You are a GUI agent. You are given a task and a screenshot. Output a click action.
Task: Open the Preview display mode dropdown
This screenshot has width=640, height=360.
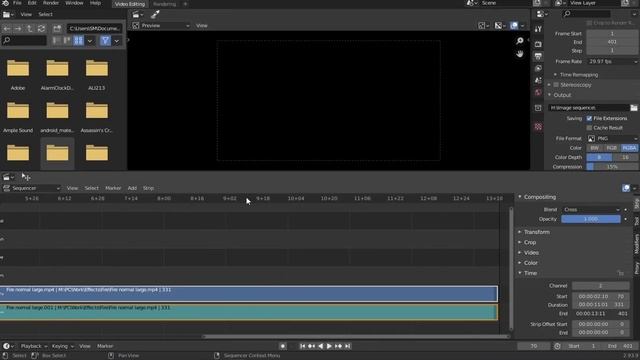(161, 26)
